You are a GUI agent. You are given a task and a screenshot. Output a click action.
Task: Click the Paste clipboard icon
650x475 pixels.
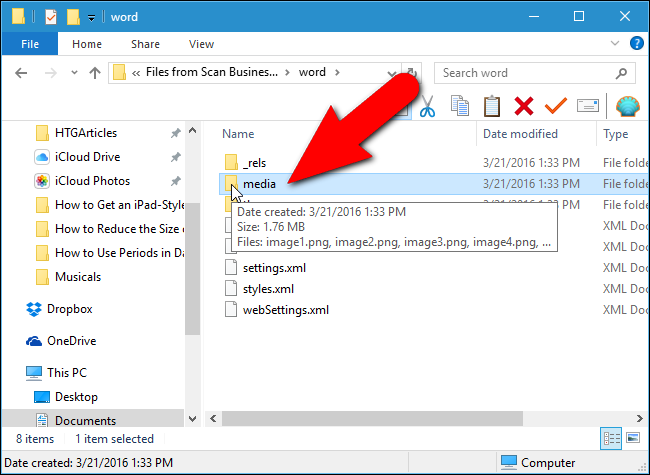(491, 107)
